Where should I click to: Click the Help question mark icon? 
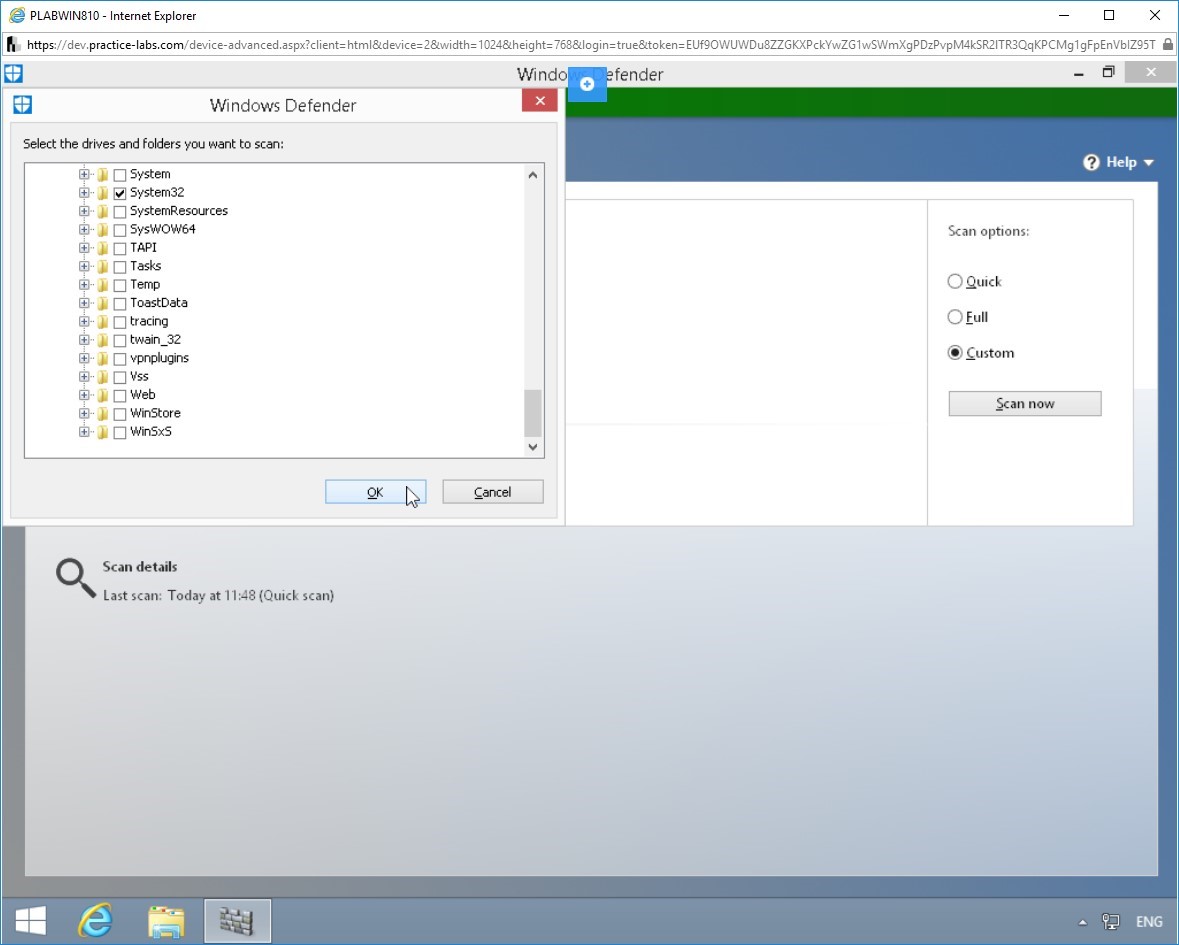1091,162
